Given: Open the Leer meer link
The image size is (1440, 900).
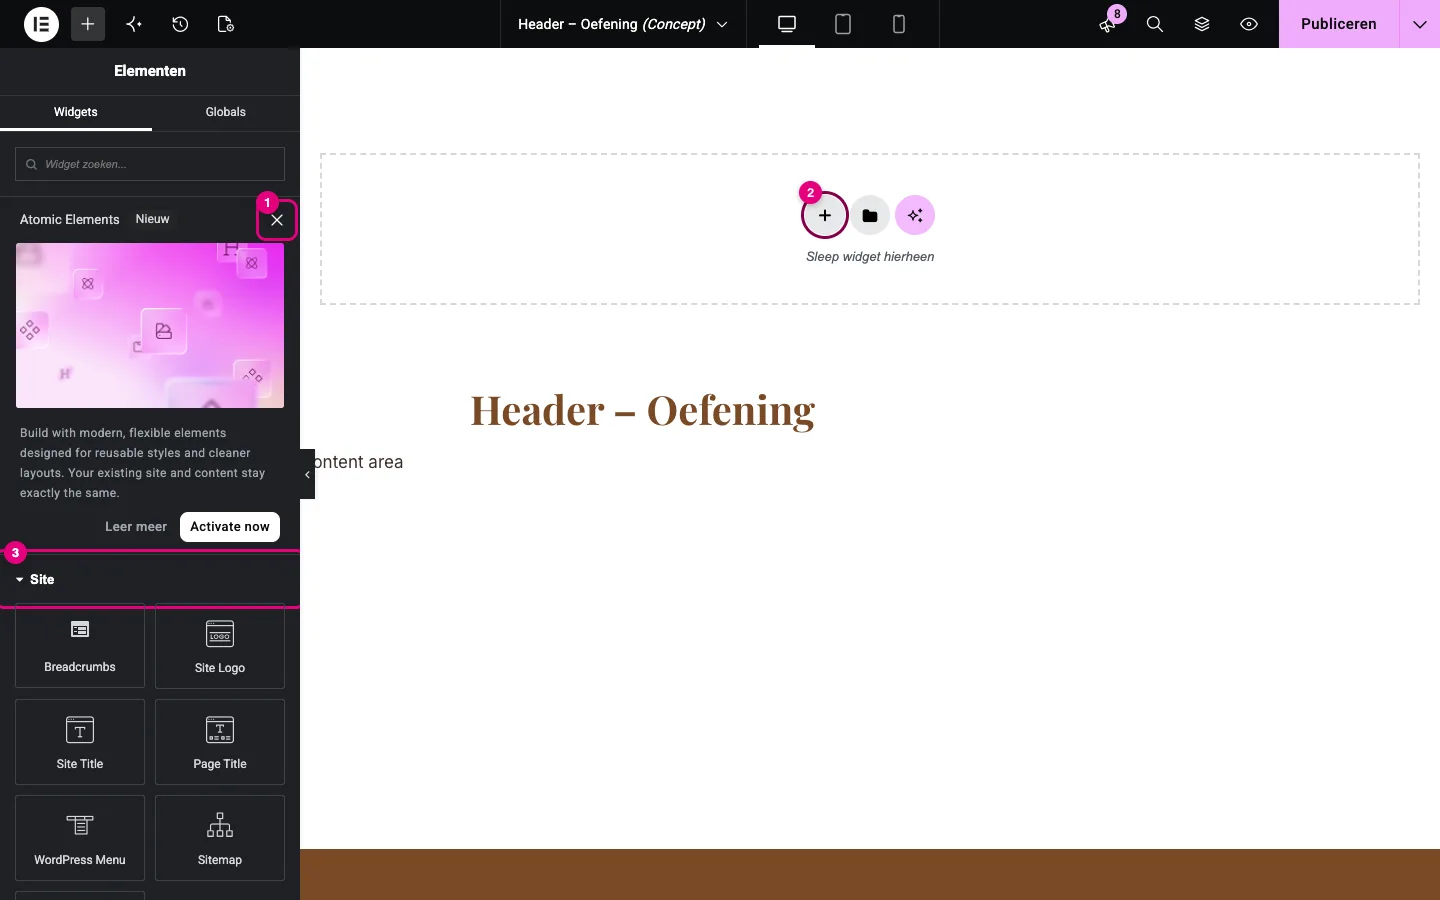Looking at the screenshot, I should point(136,527).
